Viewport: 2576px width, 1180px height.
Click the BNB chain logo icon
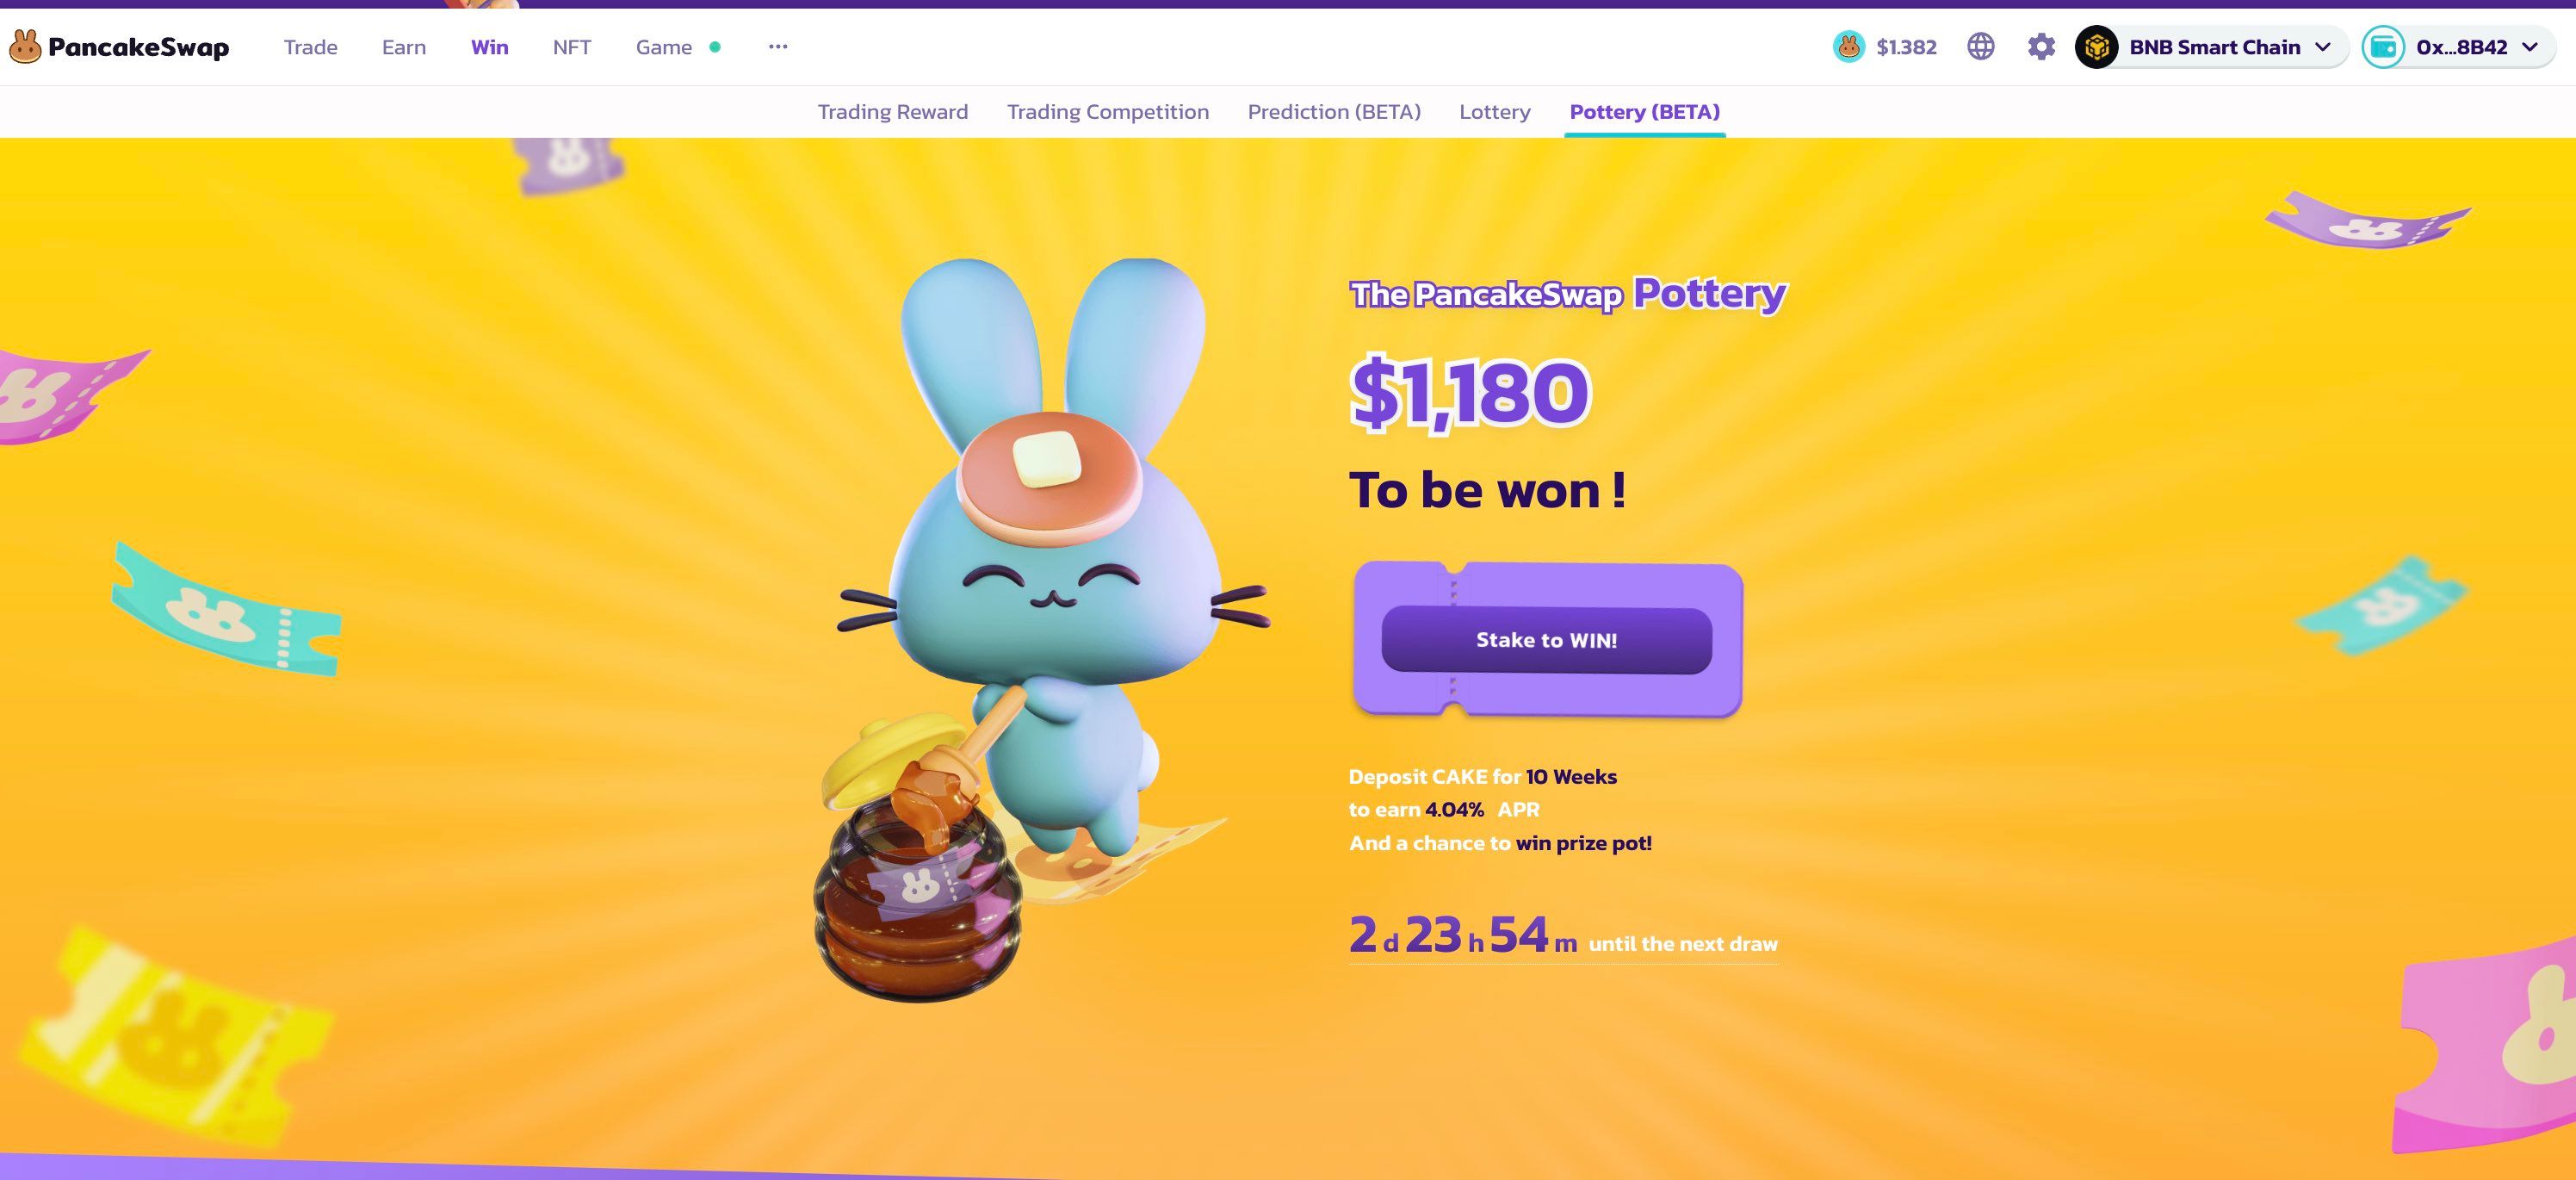tap(2096, 47)
